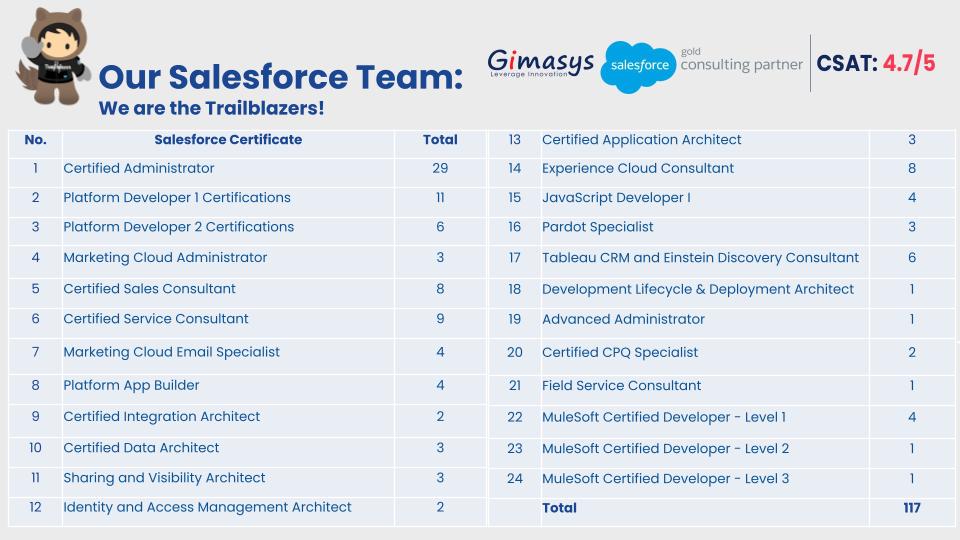Click the Salesforce cloud logo
The width and height of the screenshot is (960, 540).
[x=638, y=67]
